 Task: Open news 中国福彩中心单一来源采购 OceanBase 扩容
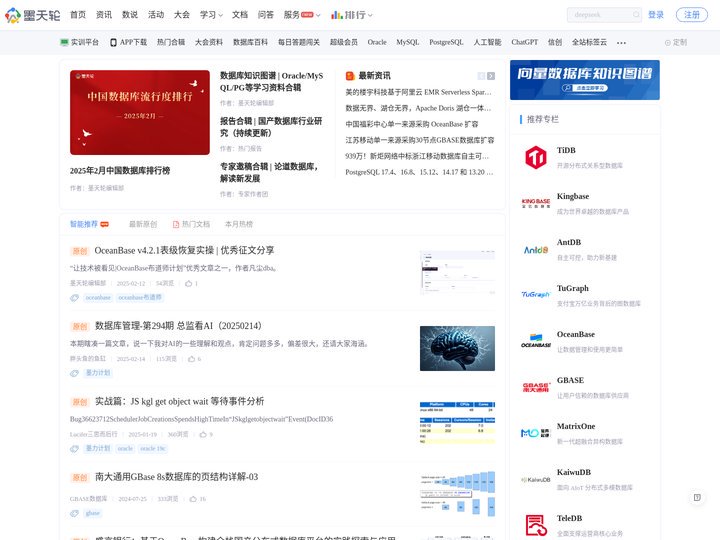412,124
